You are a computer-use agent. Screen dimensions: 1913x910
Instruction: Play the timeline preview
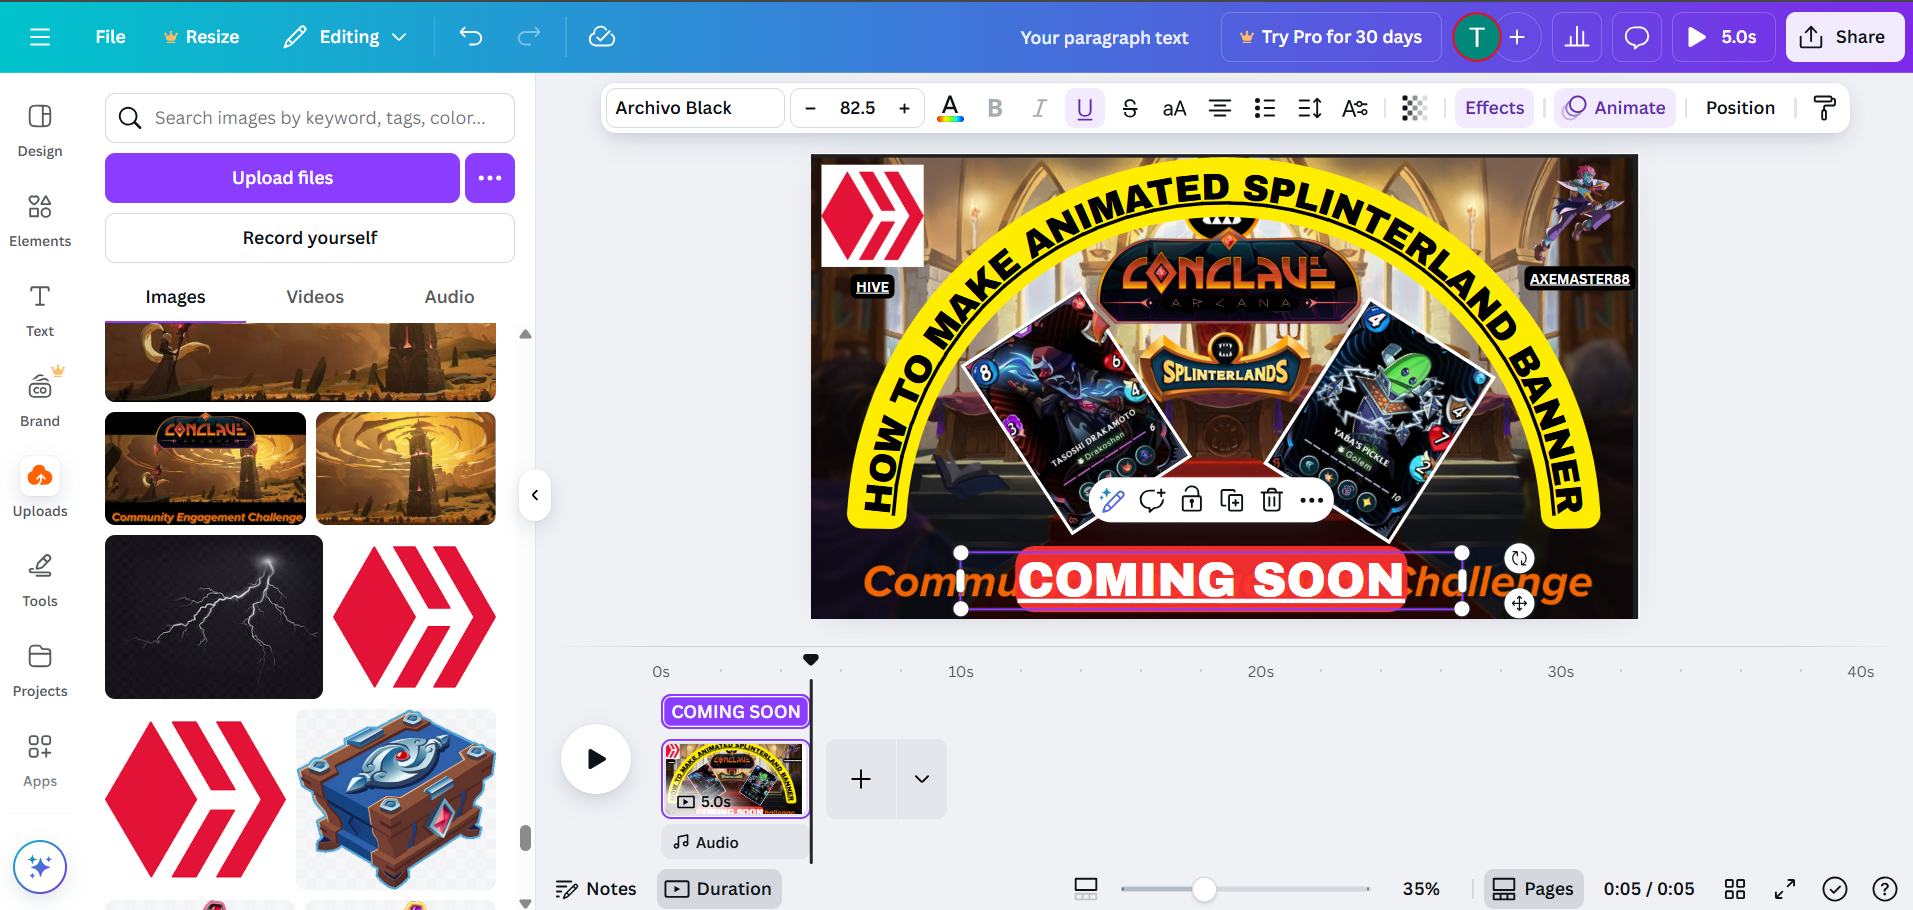click(x=596, y=759)
